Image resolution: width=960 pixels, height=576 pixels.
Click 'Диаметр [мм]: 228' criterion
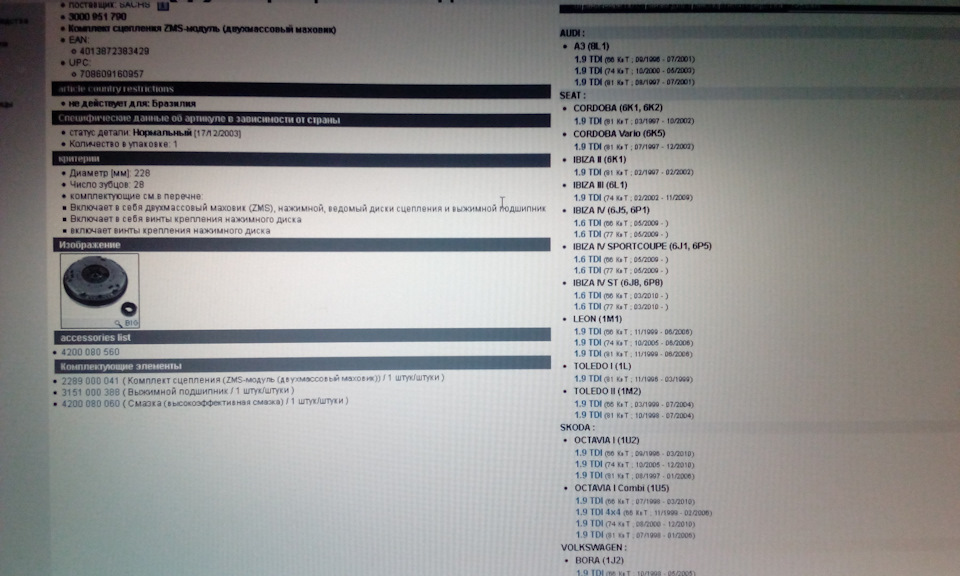[x=110, y=173]
